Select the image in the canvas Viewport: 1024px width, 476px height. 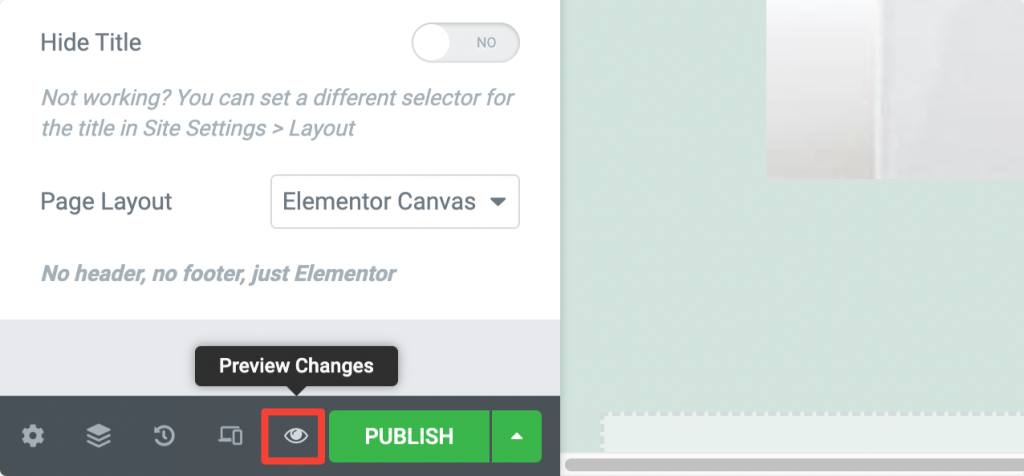[x=895, y=89]
